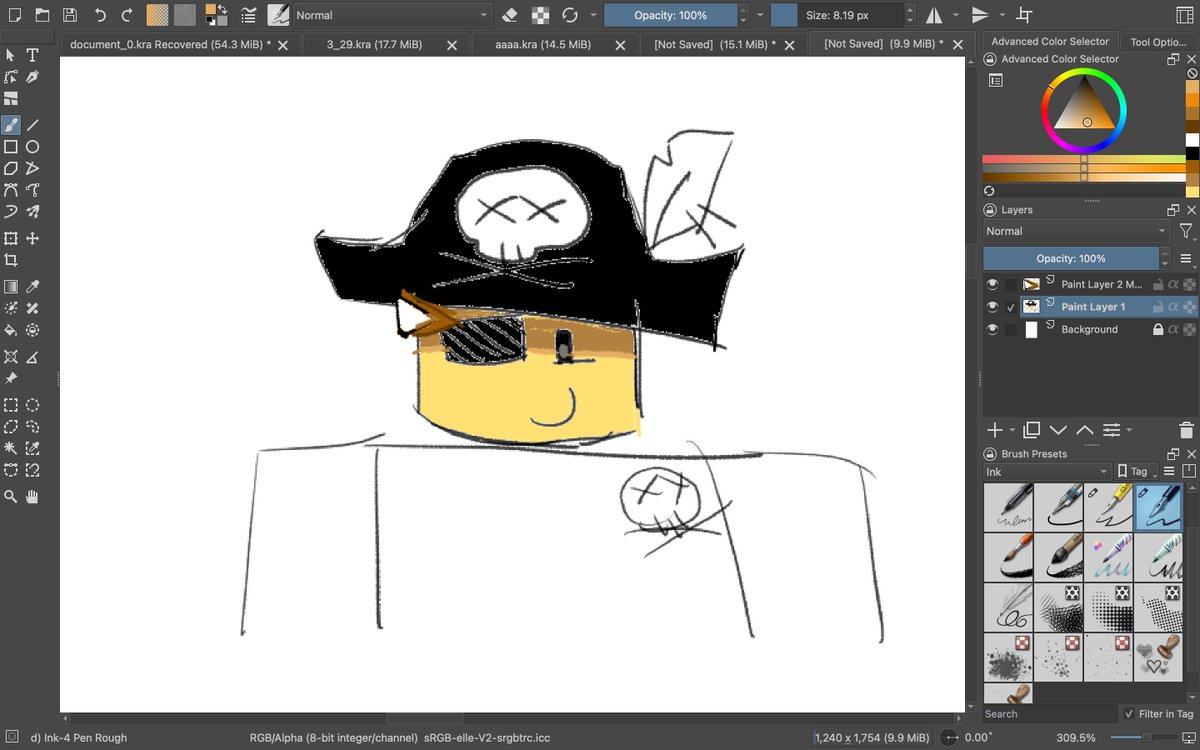The image size is (1200, 750).
Task: Select the Rectangle tool
Action: (x=10, y=147)
